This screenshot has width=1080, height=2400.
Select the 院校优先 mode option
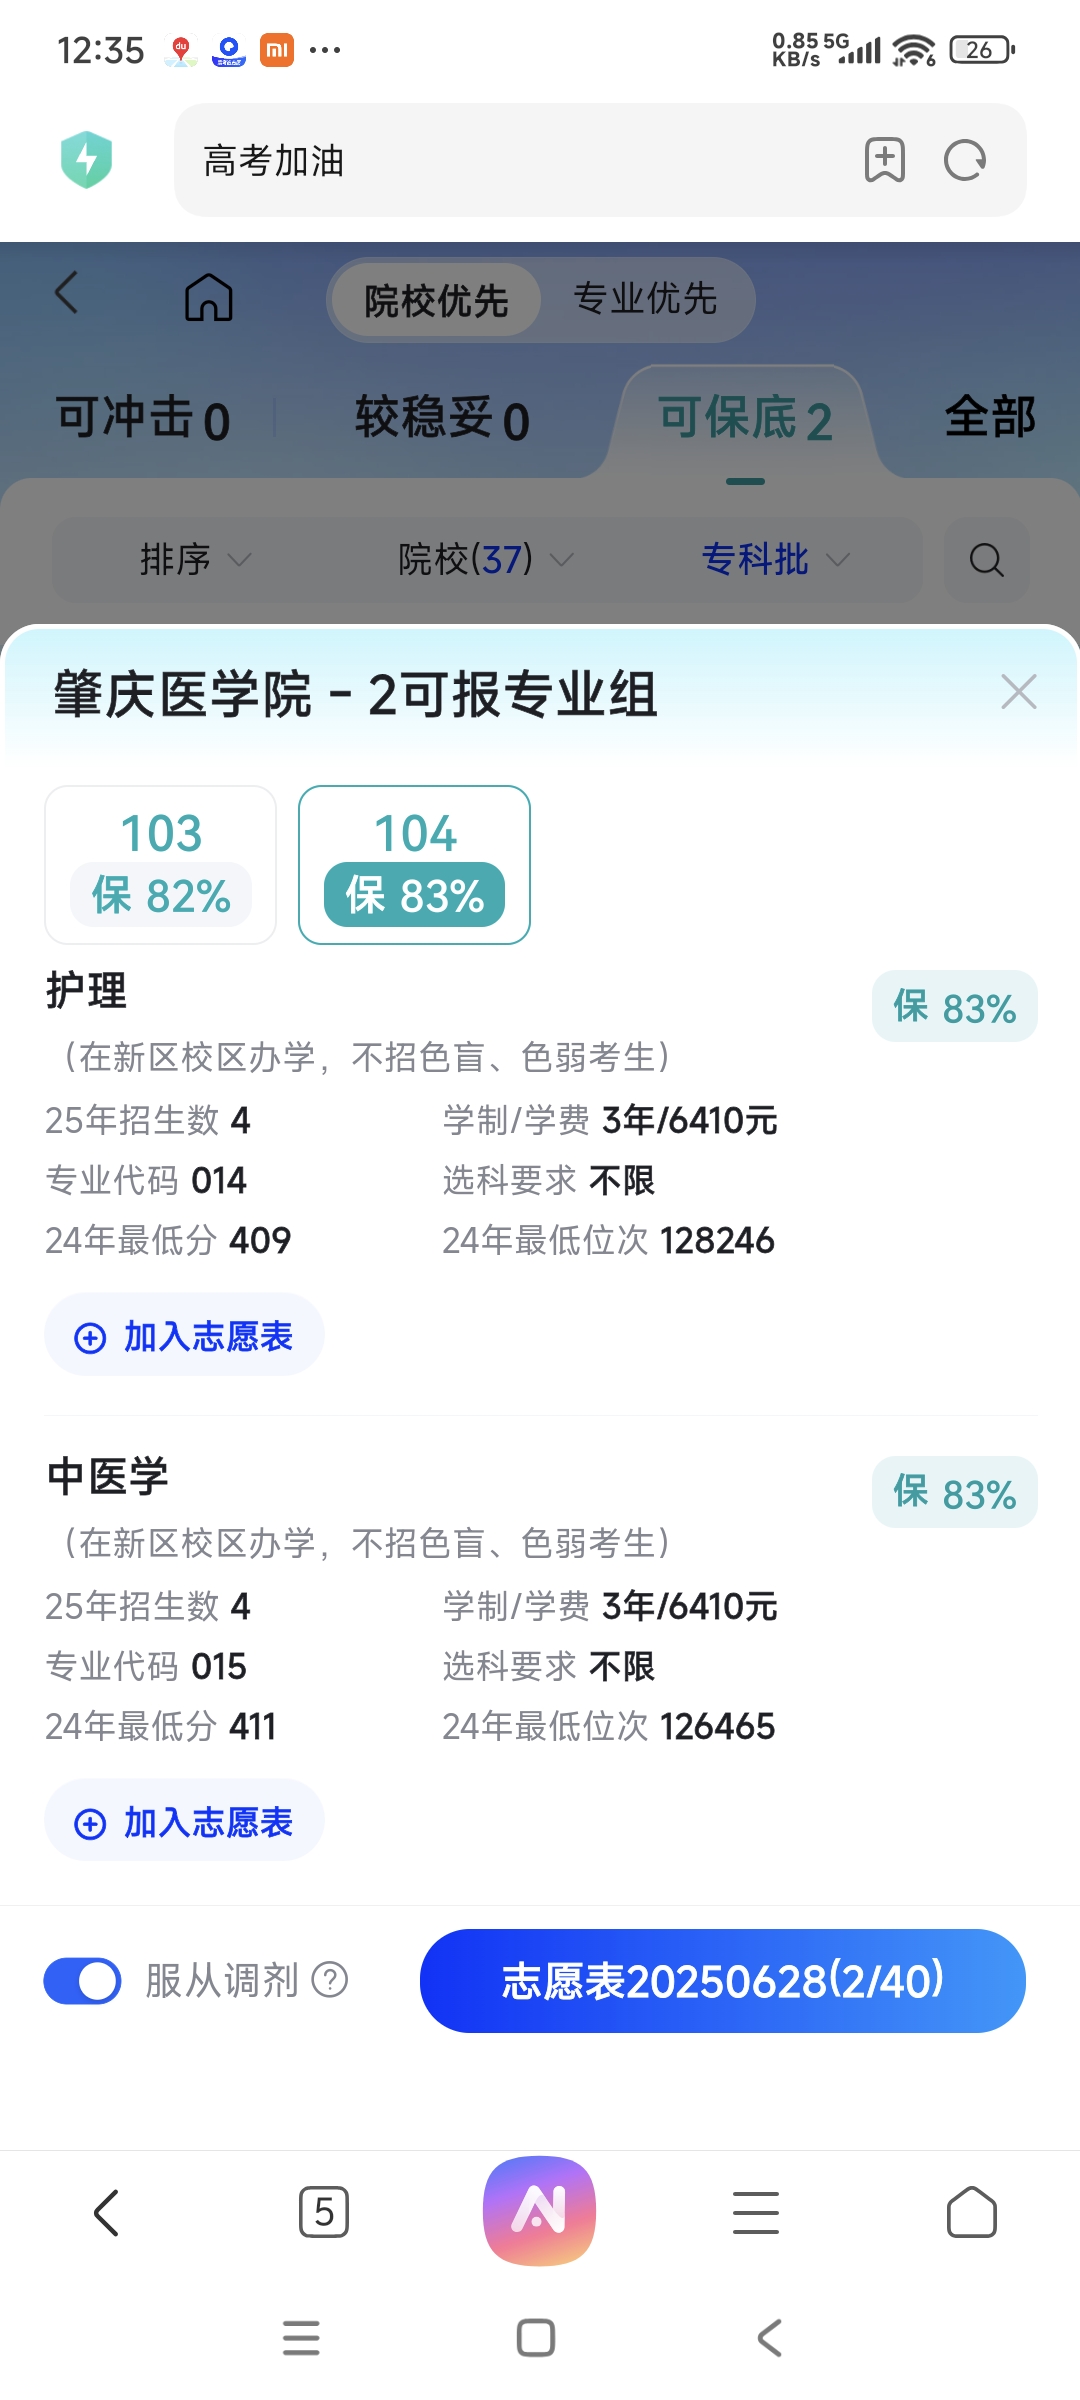click(436, 300)
